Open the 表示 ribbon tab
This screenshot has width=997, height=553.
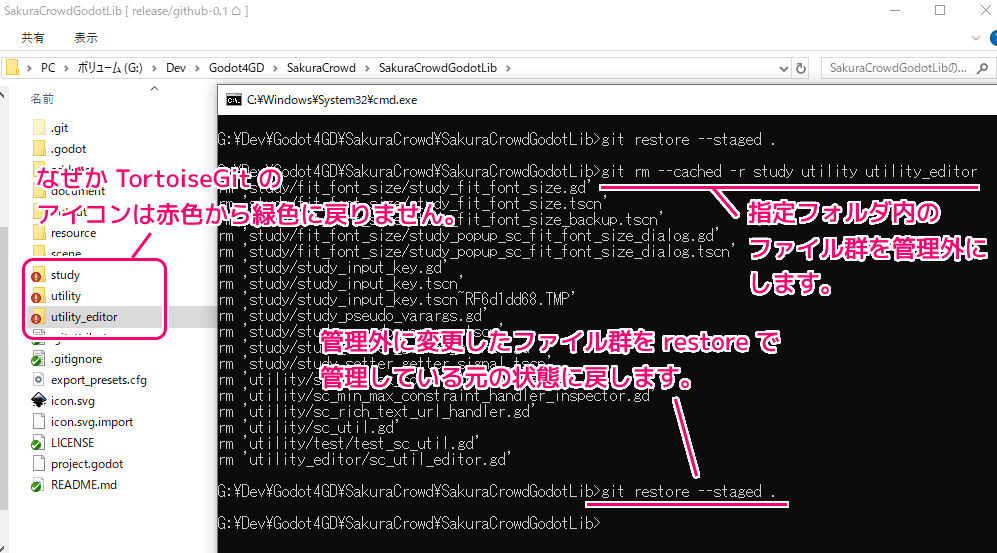tap(86, 38)
